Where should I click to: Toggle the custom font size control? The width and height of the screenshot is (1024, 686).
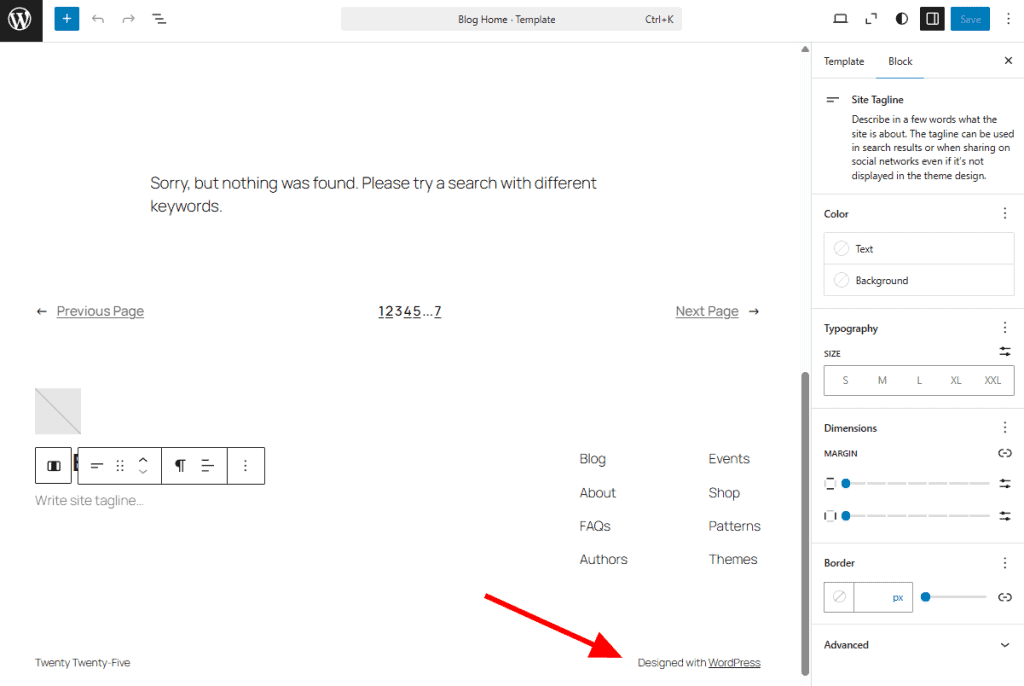click(x=1005, y=352)
